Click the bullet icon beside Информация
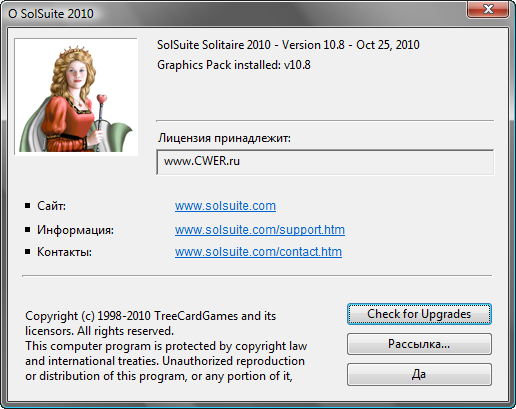516x409 pixels. (x=28, y=229)
